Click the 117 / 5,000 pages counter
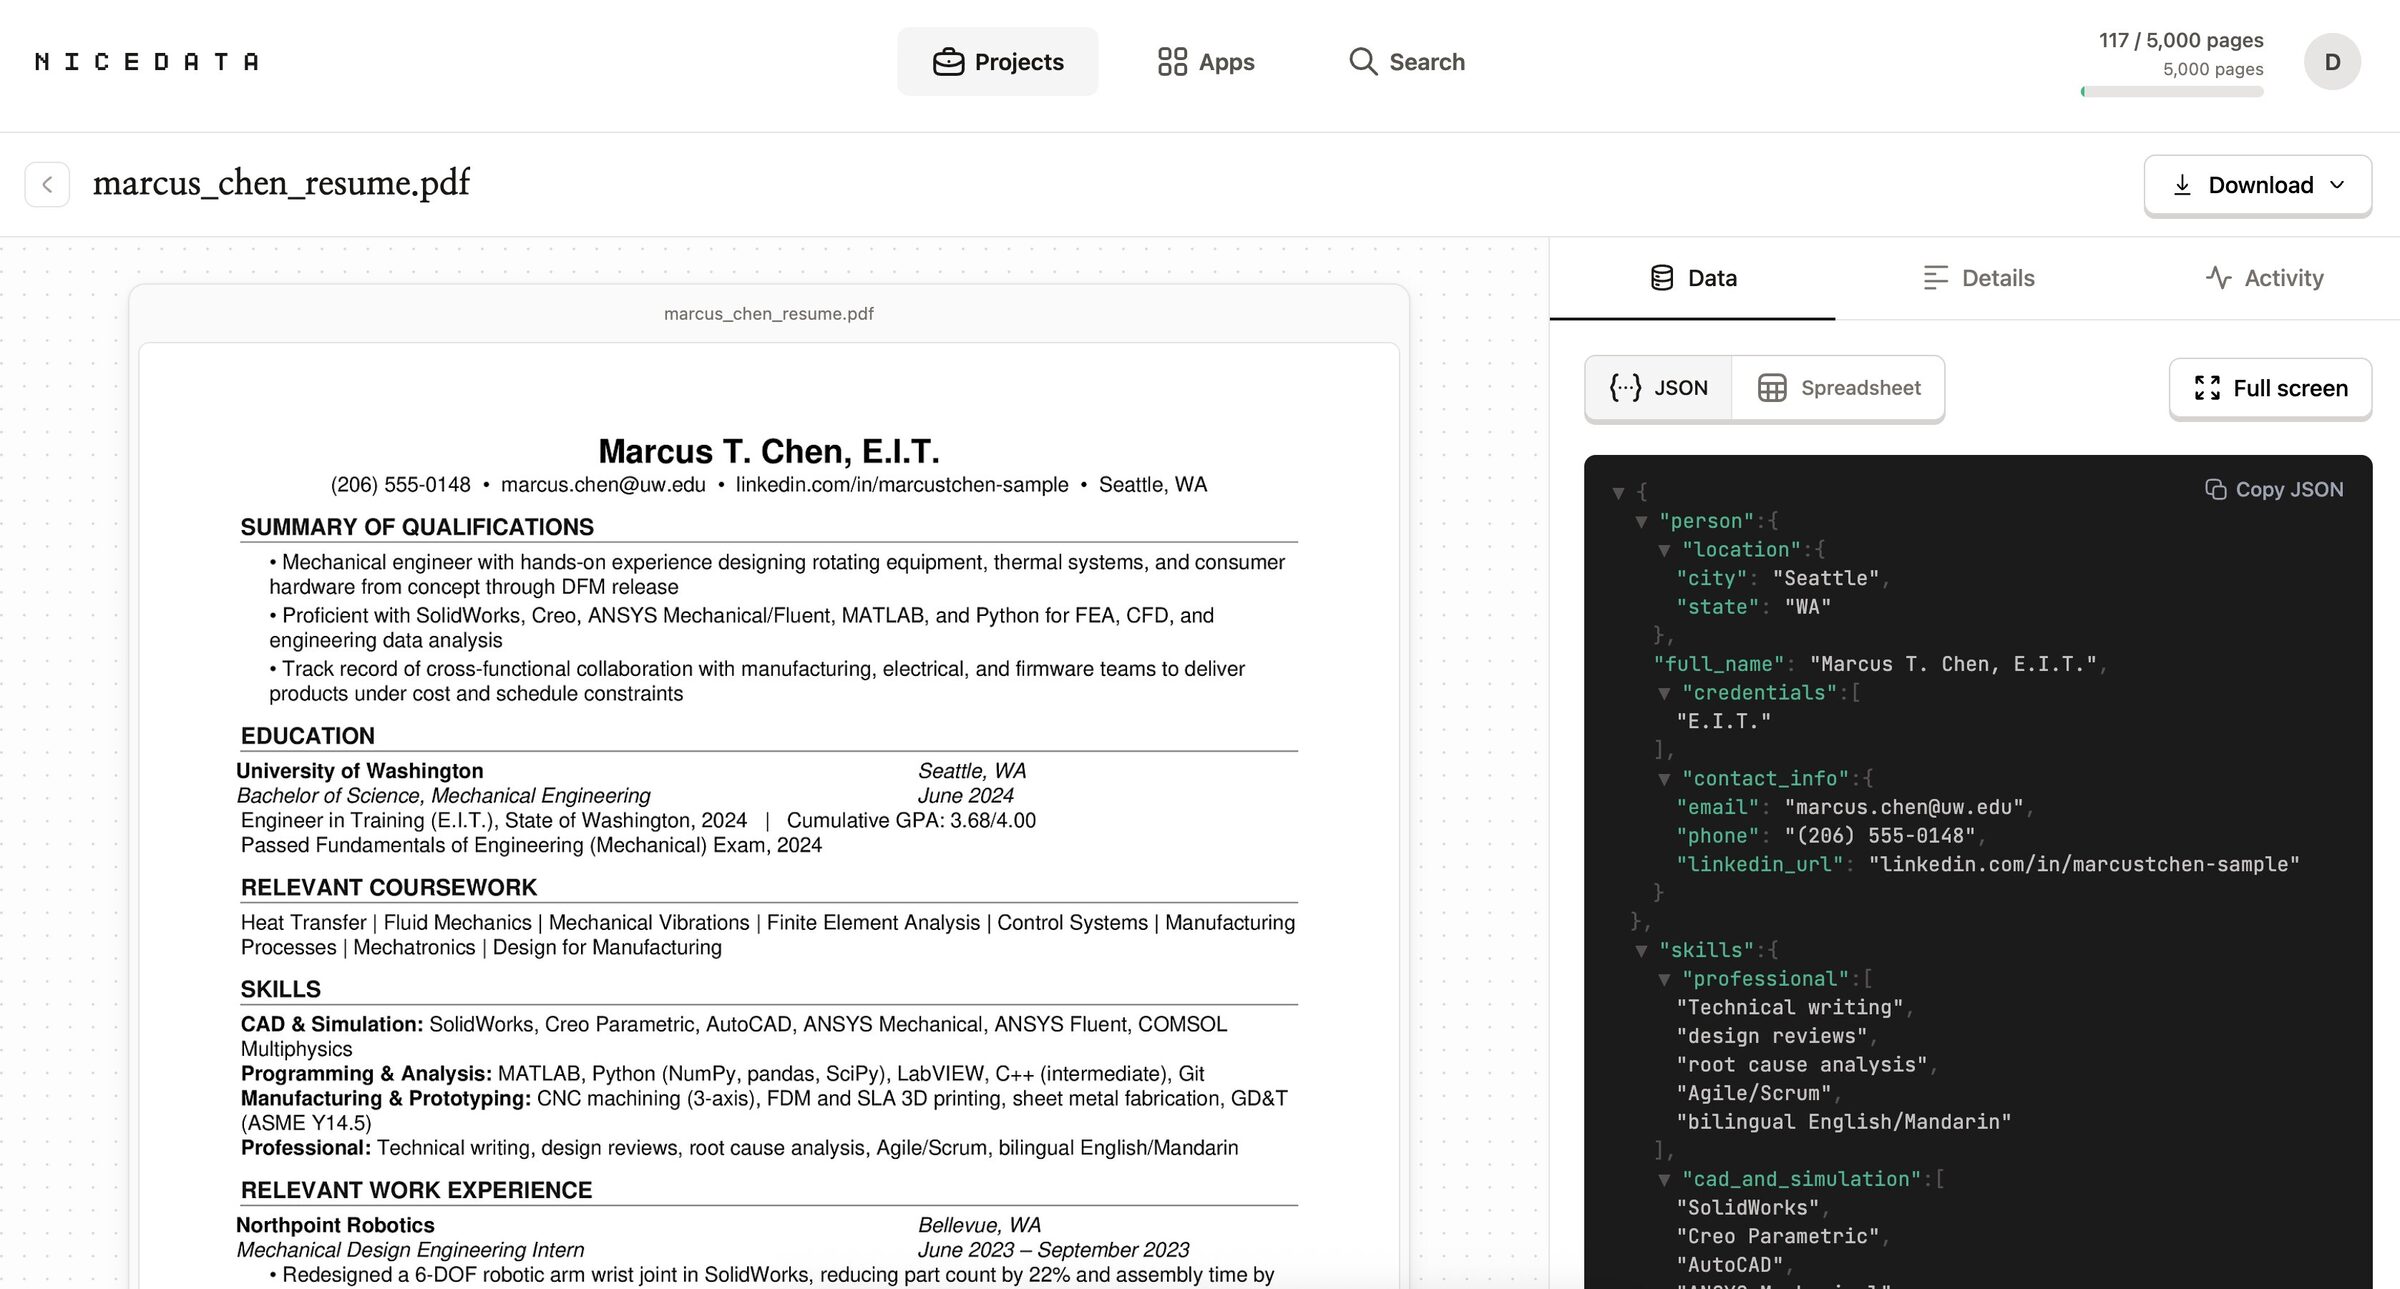 (2181, 41)
